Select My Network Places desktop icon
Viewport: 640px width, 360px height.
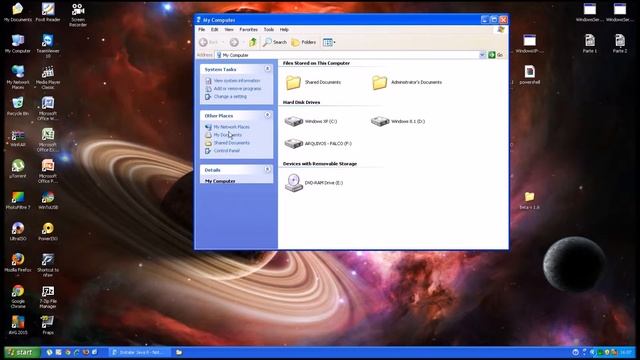[18, 77]
